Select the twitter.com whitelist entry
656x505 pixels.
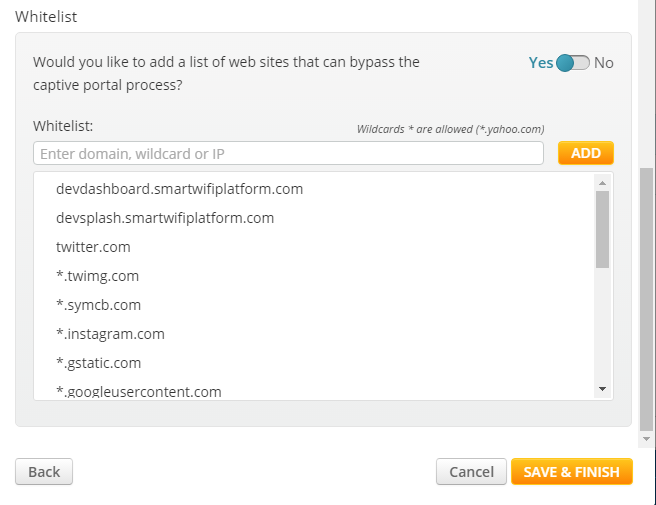pyautogui.click(x=93, y=247)
